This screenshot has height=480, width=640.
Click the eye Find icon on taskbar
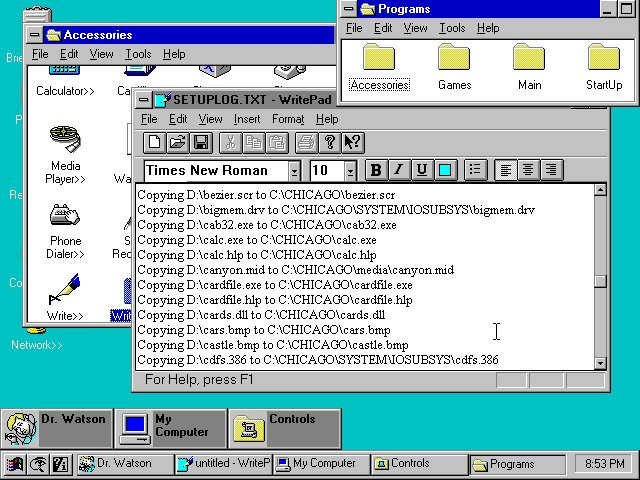[x=38, y=464]
